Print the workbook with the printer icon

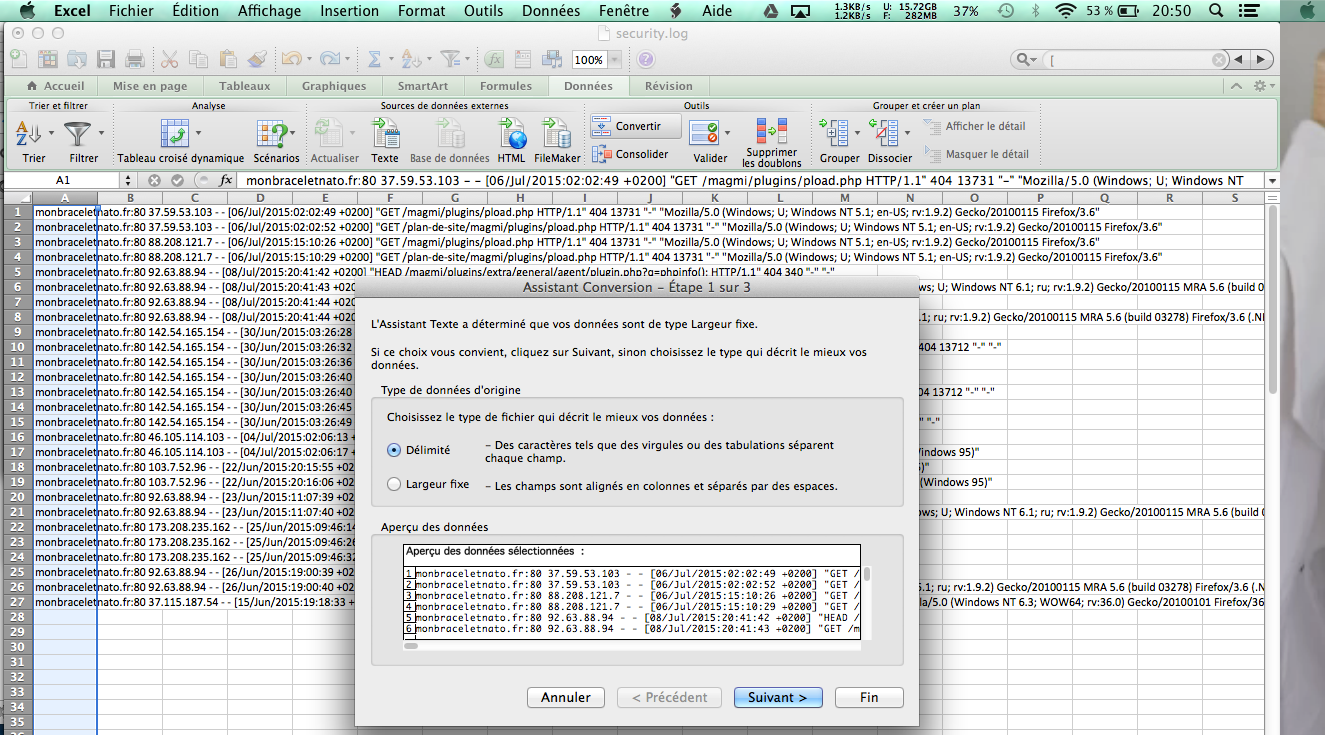click(x=133, y=59)
